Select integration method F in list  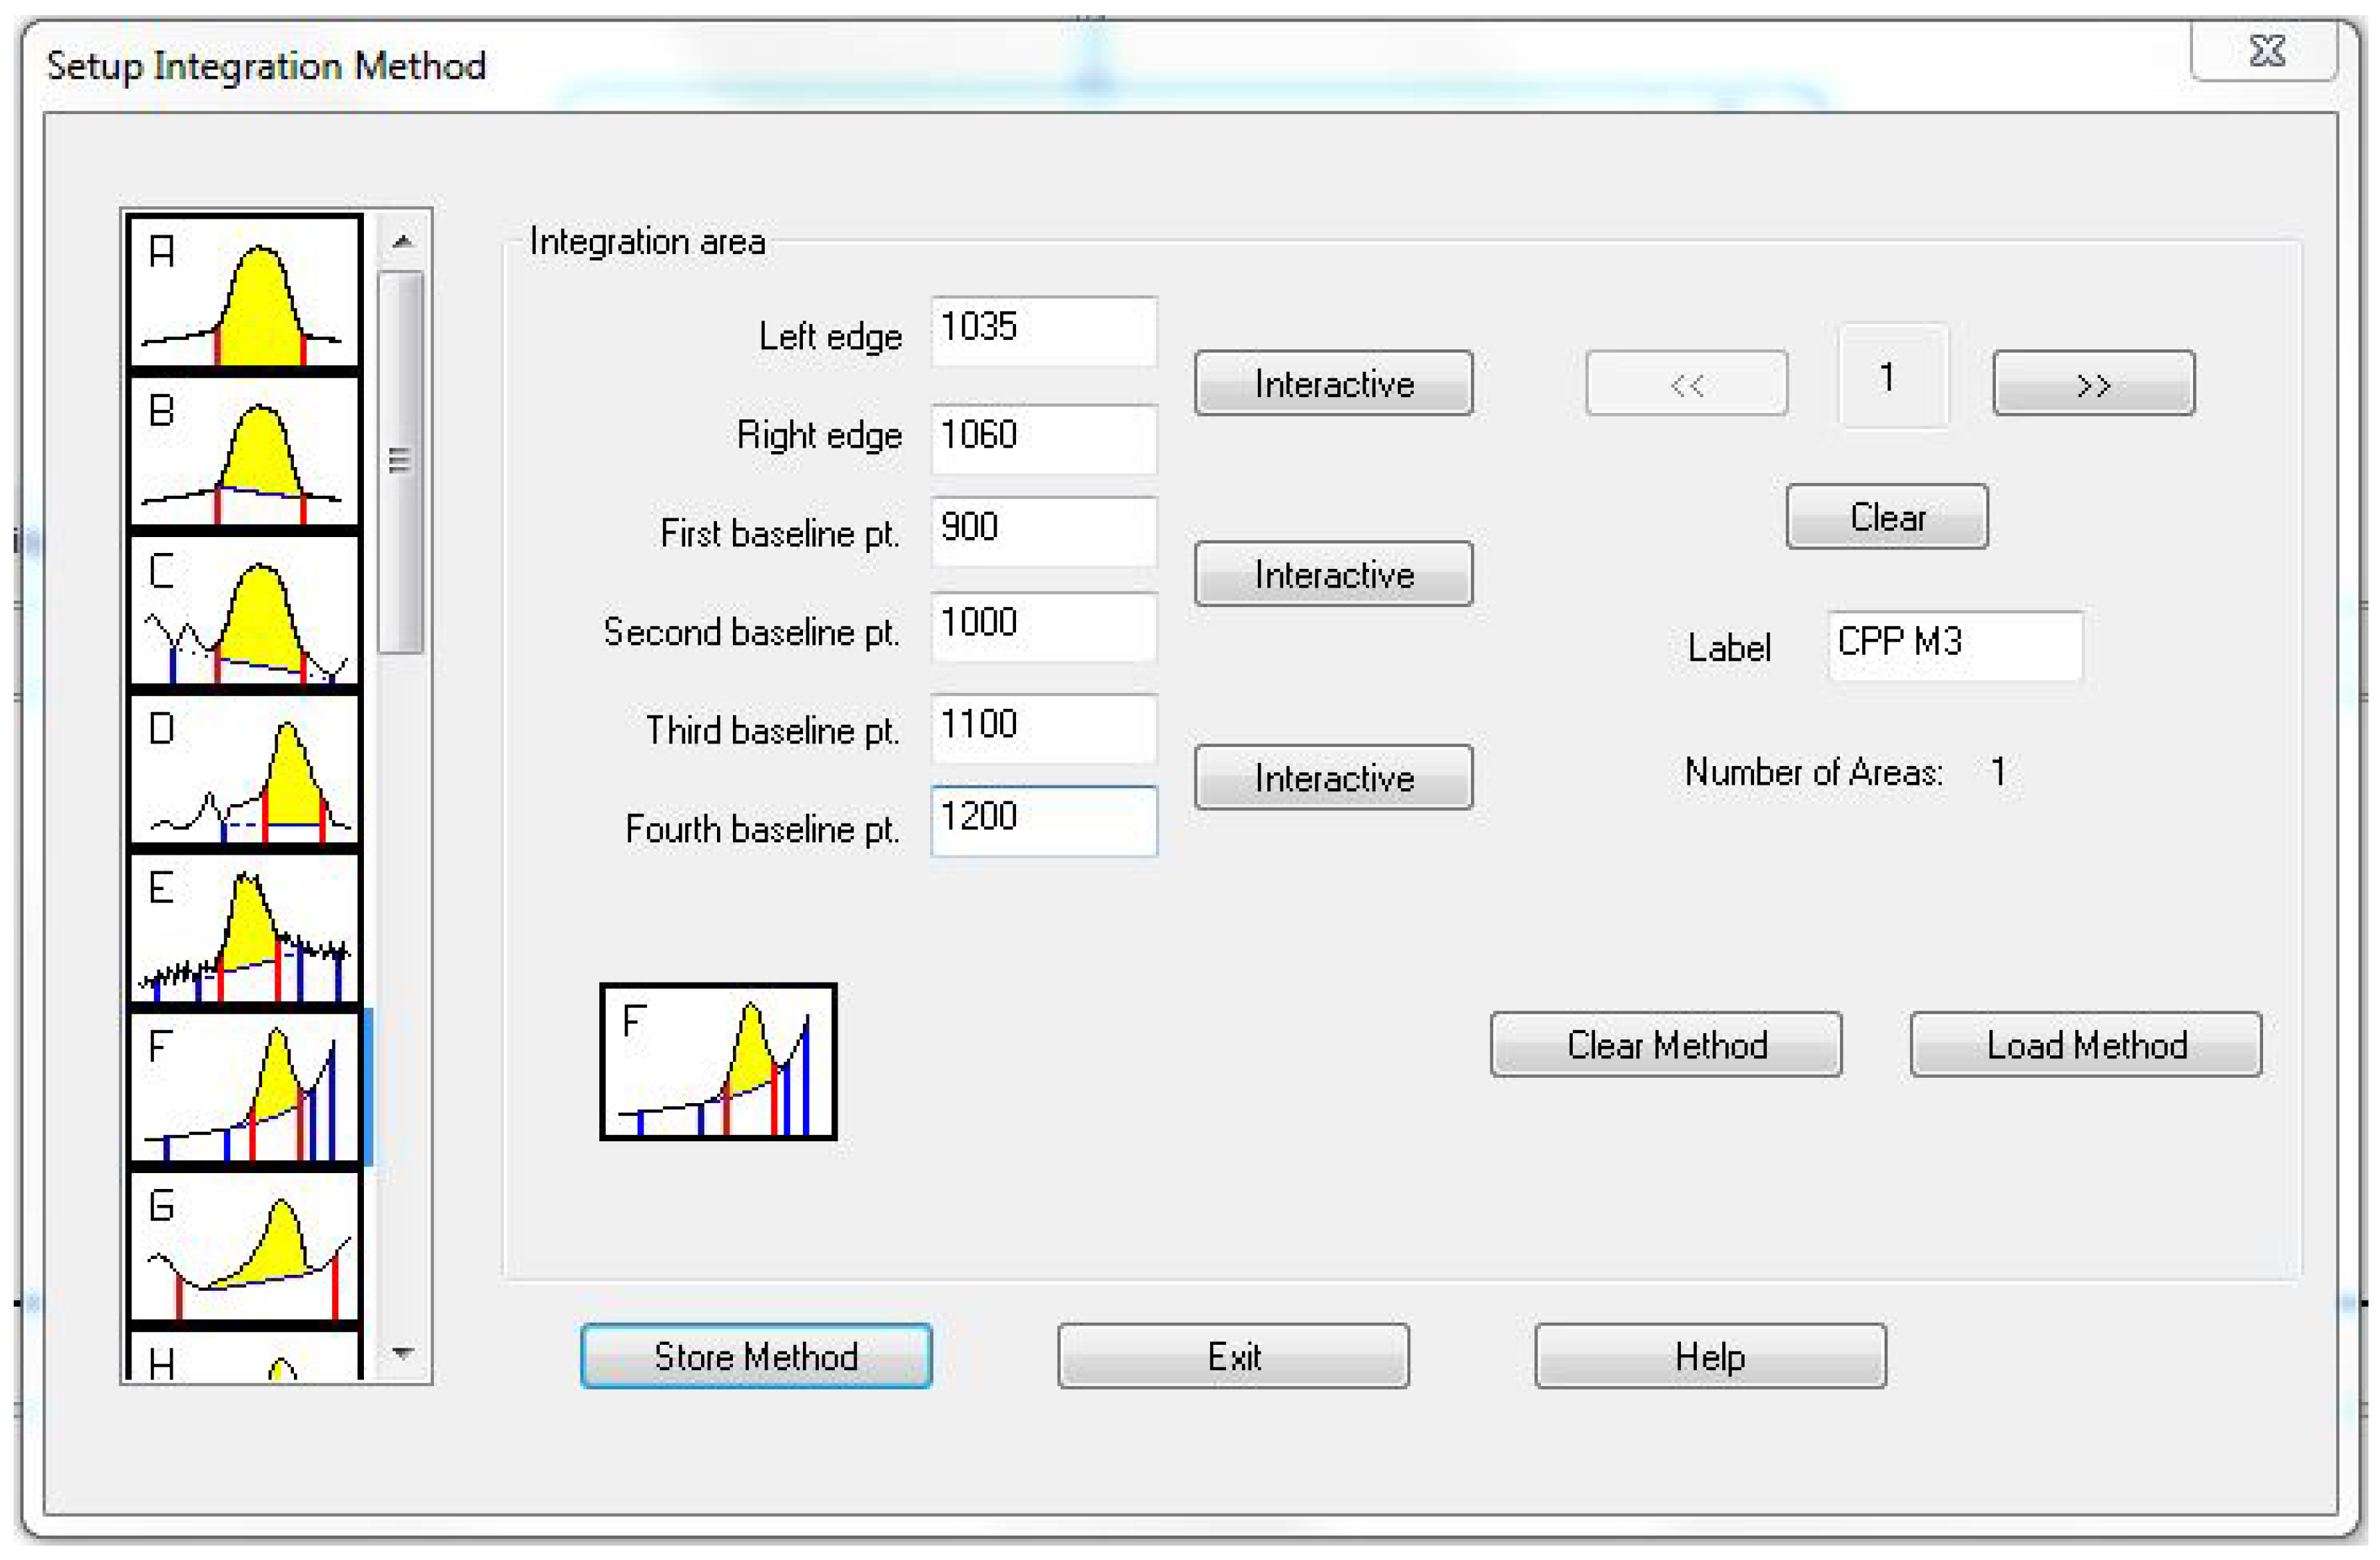[x=245, y=1087]
